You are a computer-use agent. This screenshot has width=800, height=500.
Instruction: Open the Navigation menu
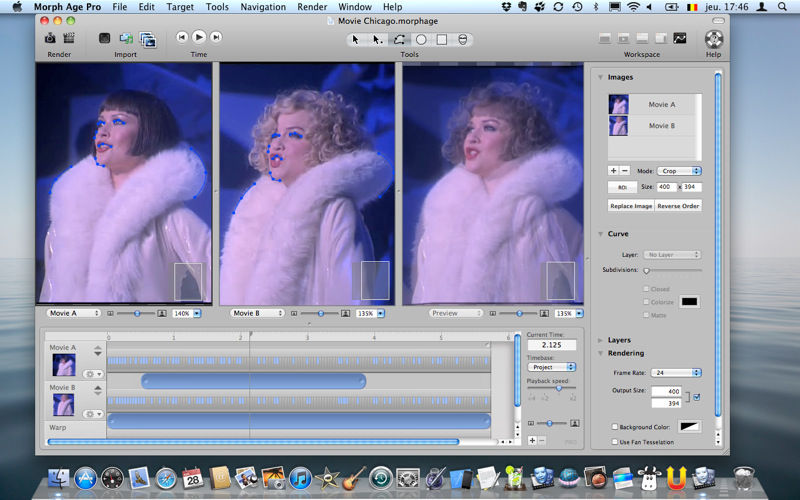(x=263, y=7)
